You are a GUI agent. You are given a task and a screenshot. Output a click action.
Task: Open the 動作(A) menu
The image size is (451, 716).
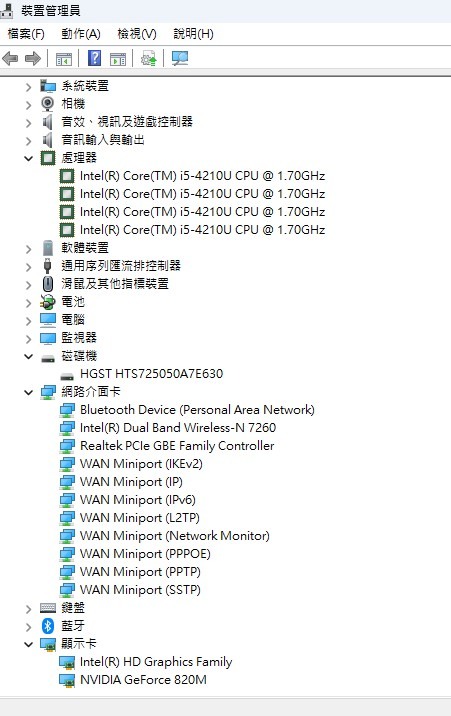click(x=80, y=34)
